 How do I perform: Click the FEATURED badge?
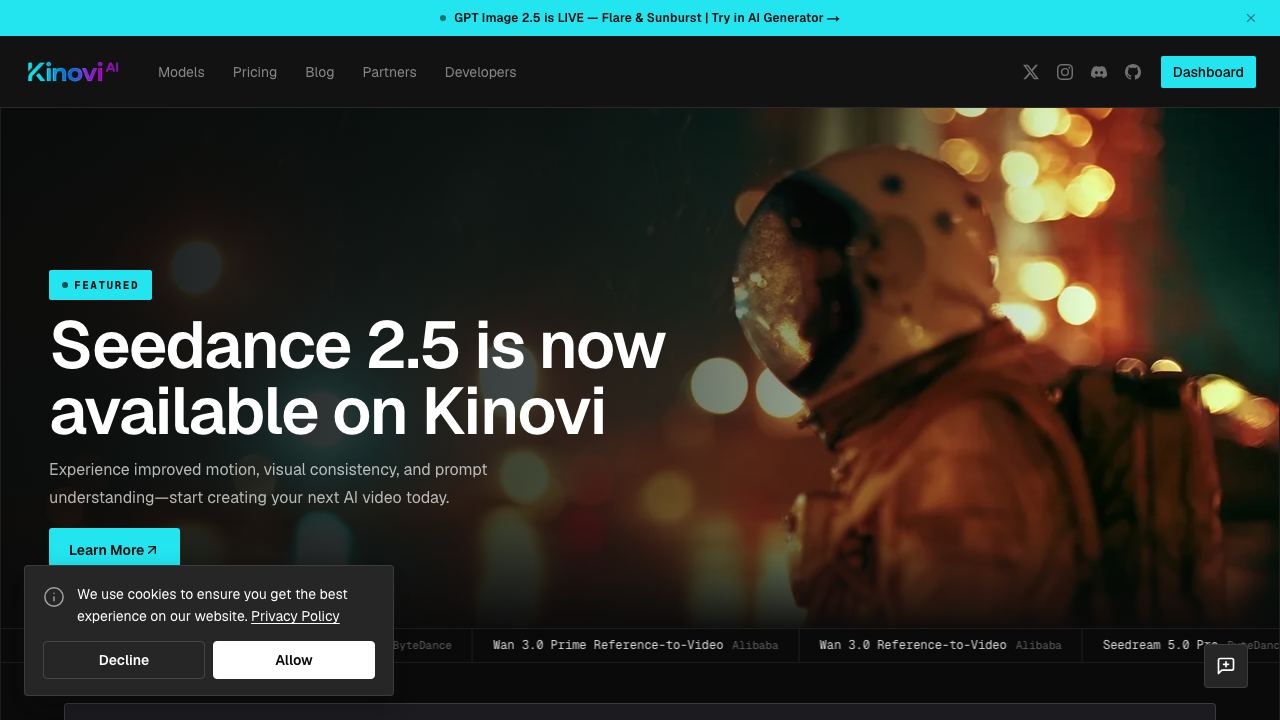[x=100, y=285]
